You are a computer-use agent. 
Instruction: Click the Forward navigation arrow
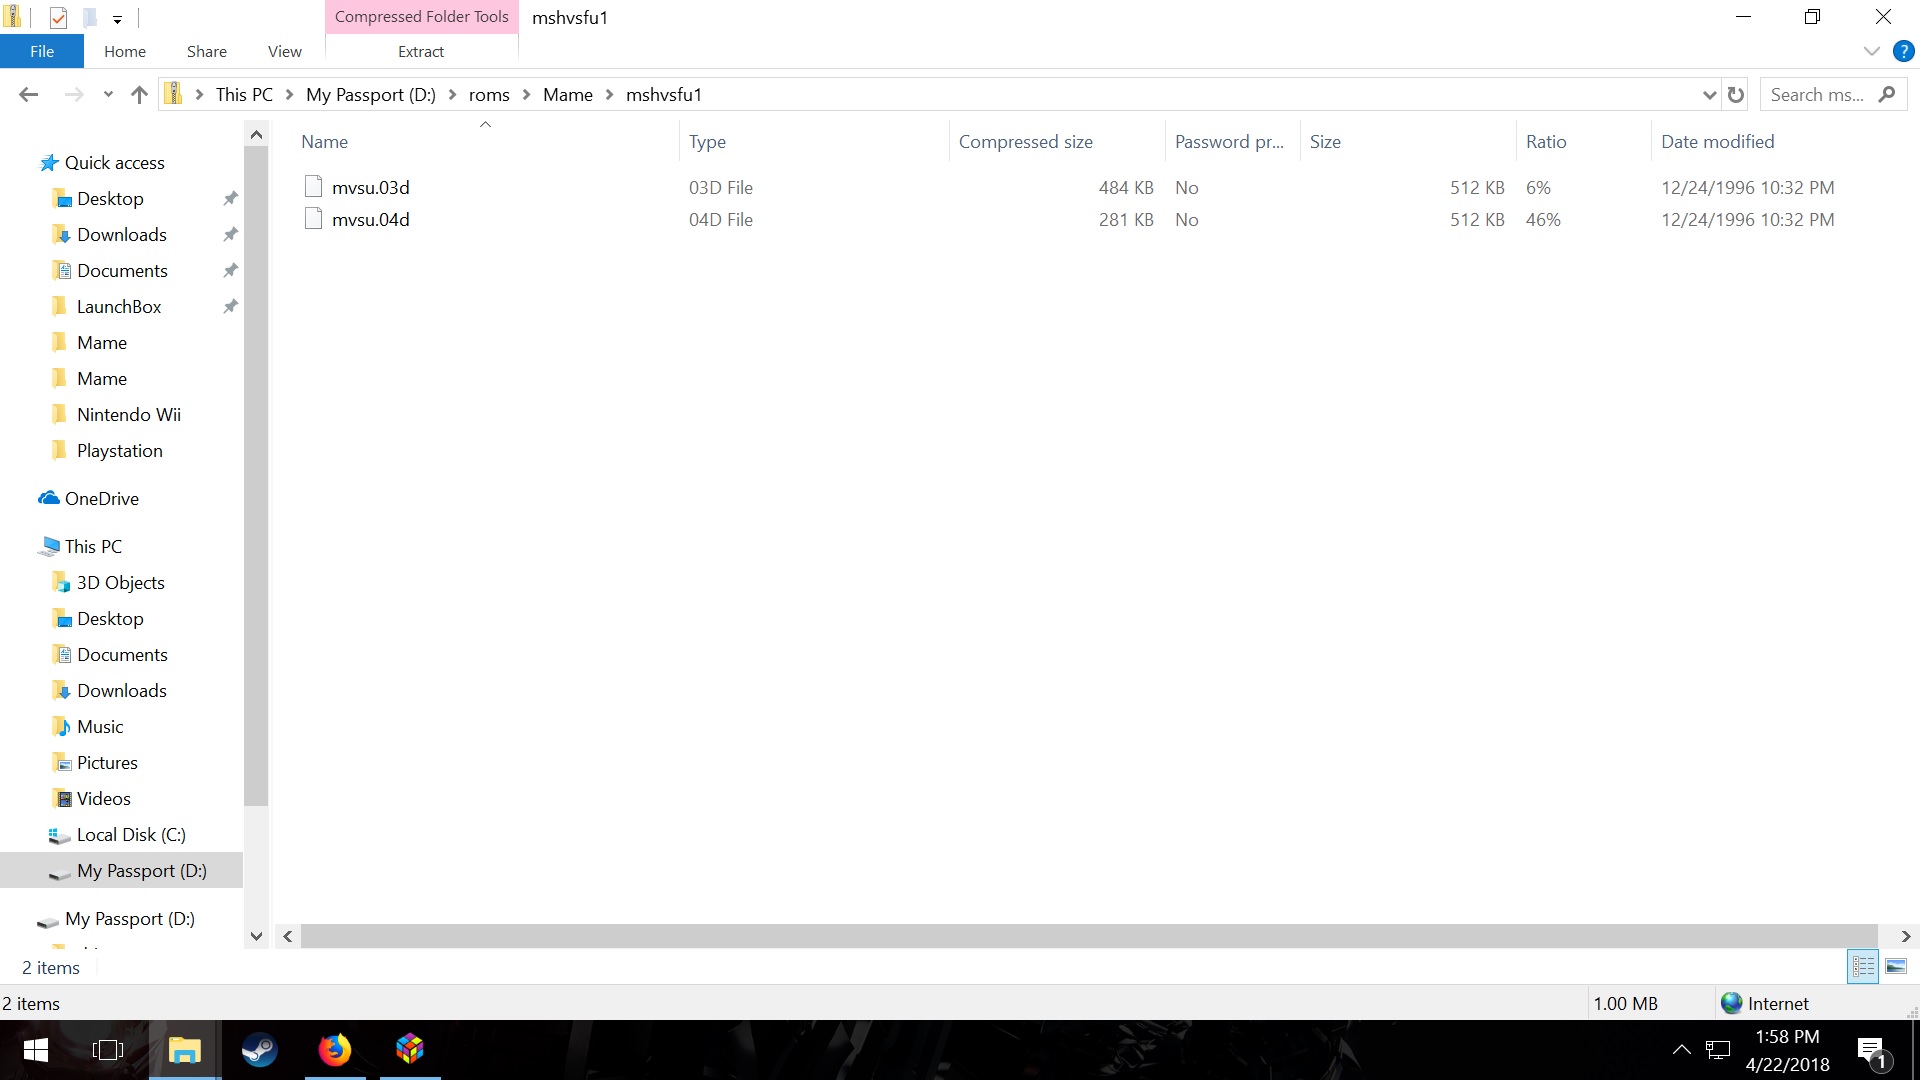pos(74,94)
